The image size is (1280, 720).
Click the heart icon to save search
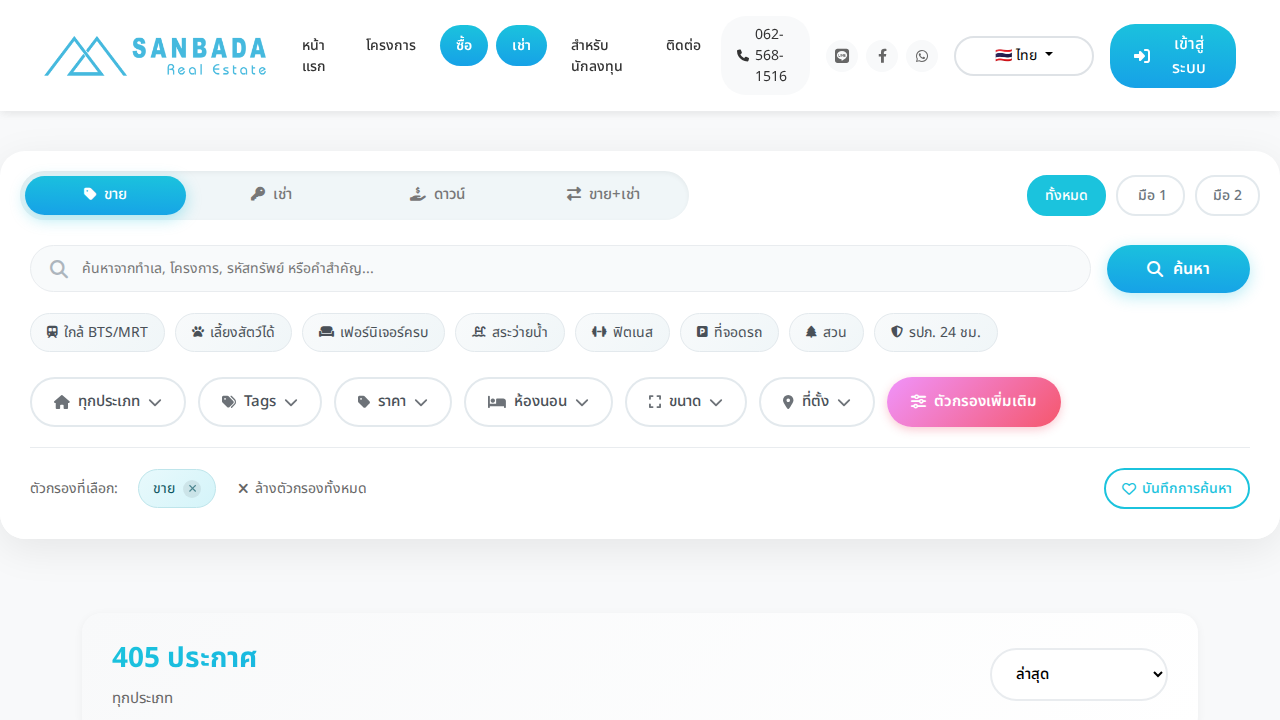point(1129,489)
